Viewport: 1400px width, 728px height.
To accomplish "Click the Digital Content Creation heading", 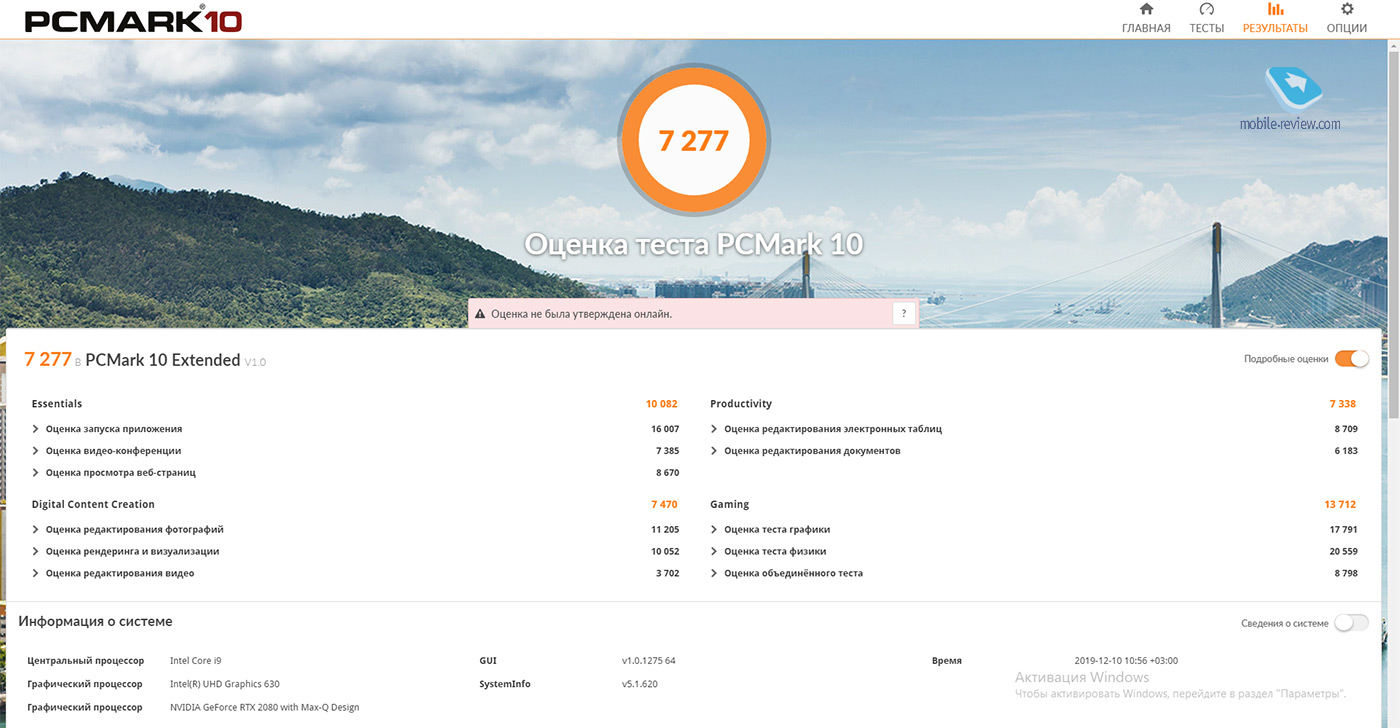I will click(93, 505).
